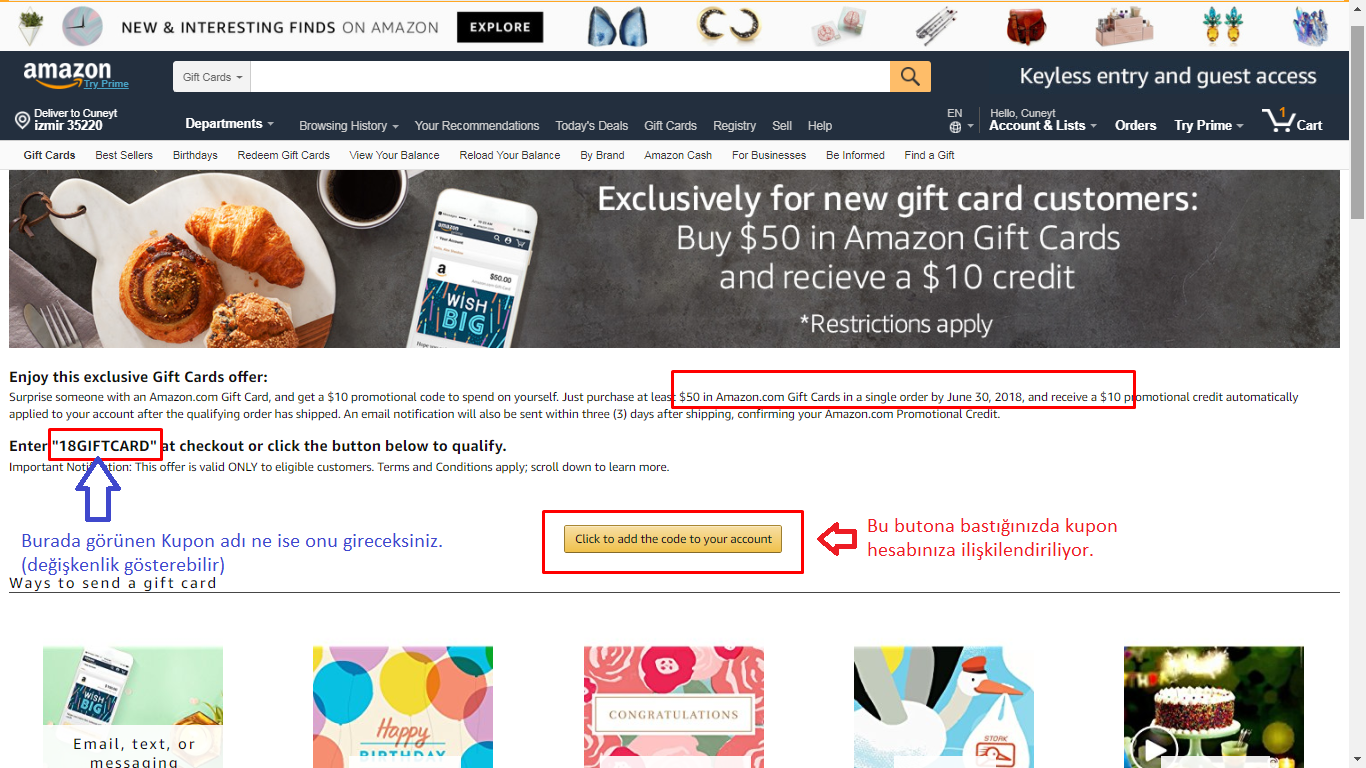Open the brown leather bag product image

pos(1026,25)
